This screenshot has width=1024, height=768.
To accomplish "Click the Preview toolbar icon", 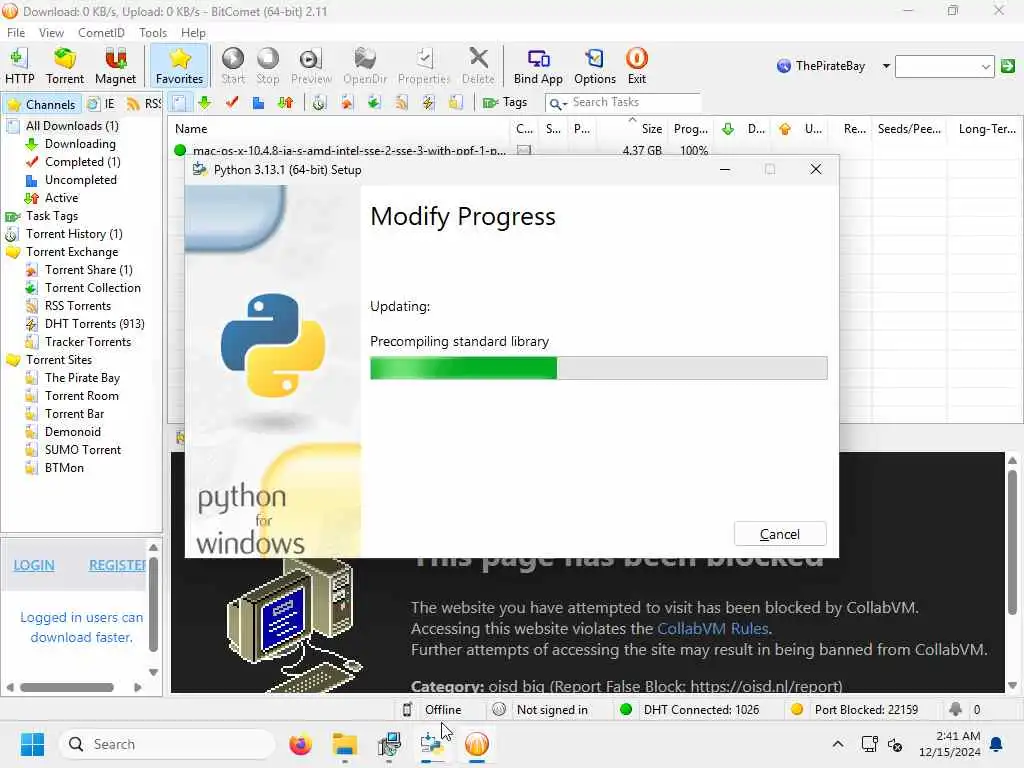I will coord(311,66).
